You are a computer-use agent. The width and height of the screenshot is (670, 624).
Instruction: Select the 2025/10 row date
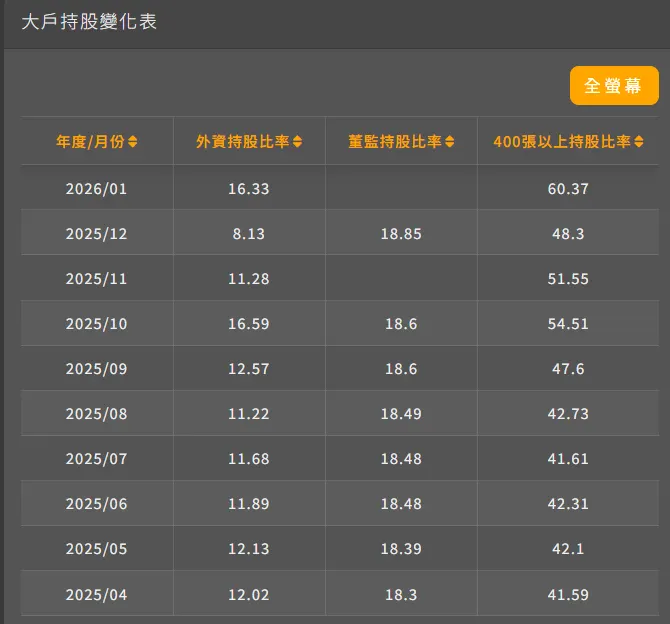[97, 324]
